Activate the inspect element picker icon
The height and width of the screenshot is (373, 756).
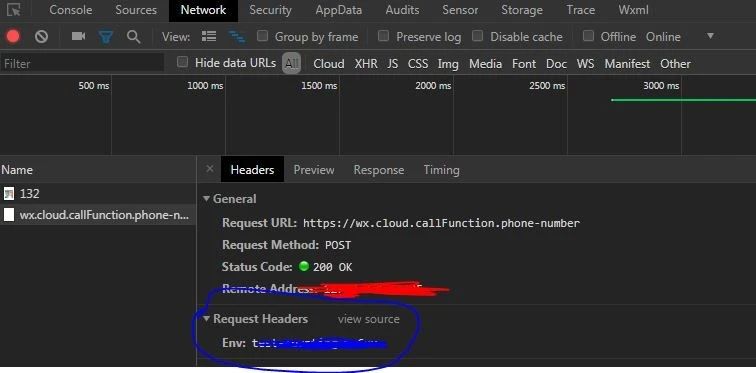click(14, 10)
